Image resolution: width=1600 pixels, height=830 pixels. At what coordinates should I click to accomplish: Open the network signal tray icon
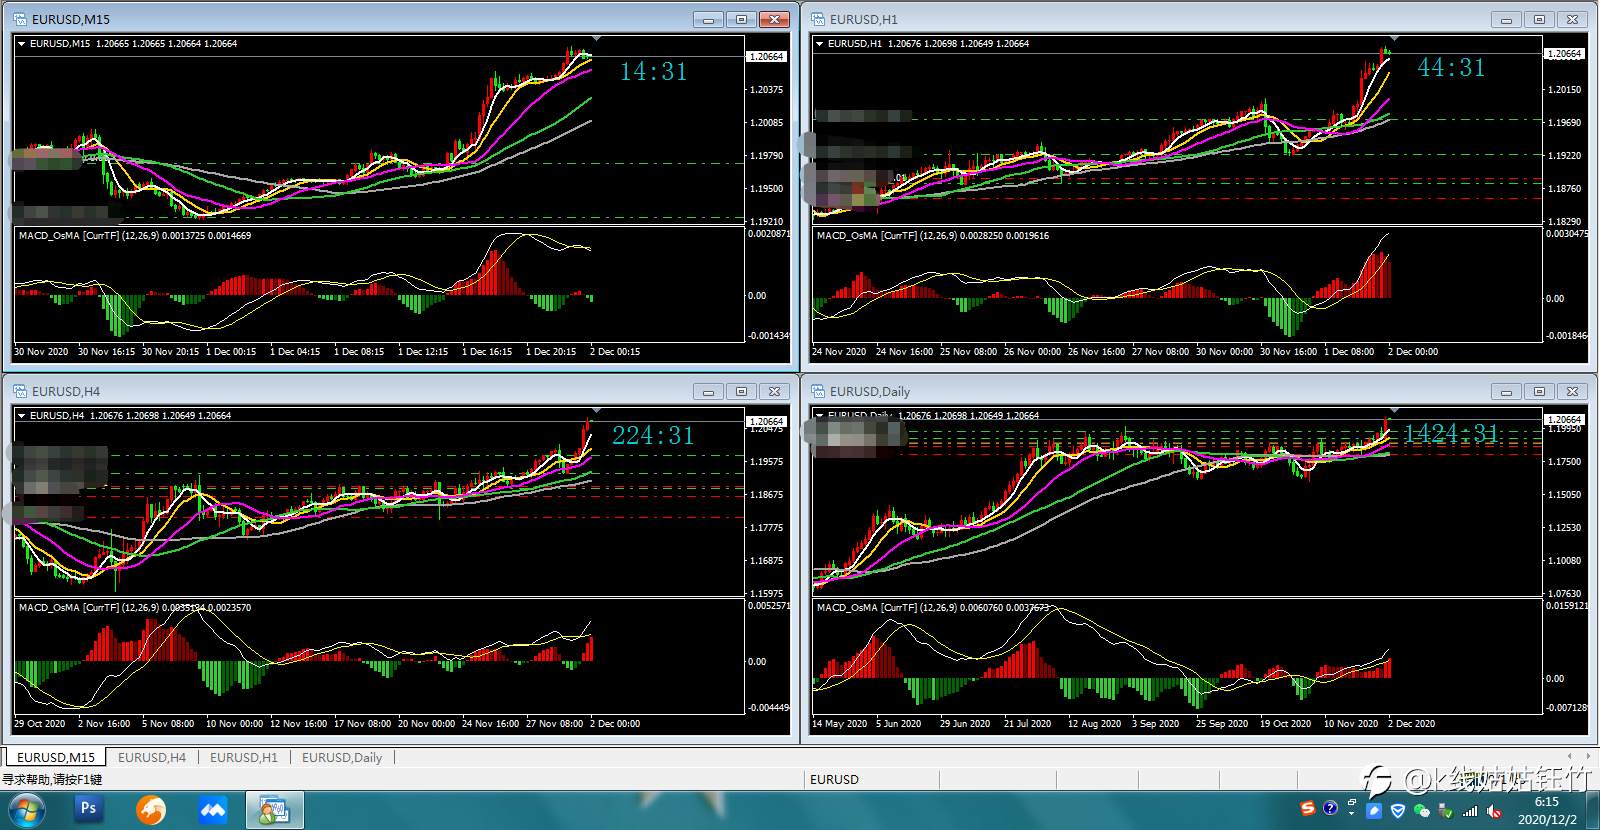pyautogui.click(x=1470, y=811)
